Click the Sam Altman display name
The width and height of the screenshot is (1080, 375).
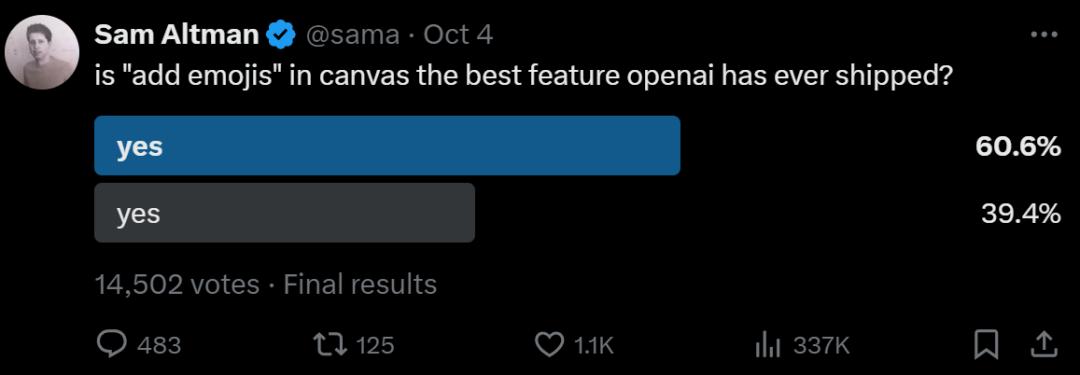pyautogui.click(x=176, y=34)
